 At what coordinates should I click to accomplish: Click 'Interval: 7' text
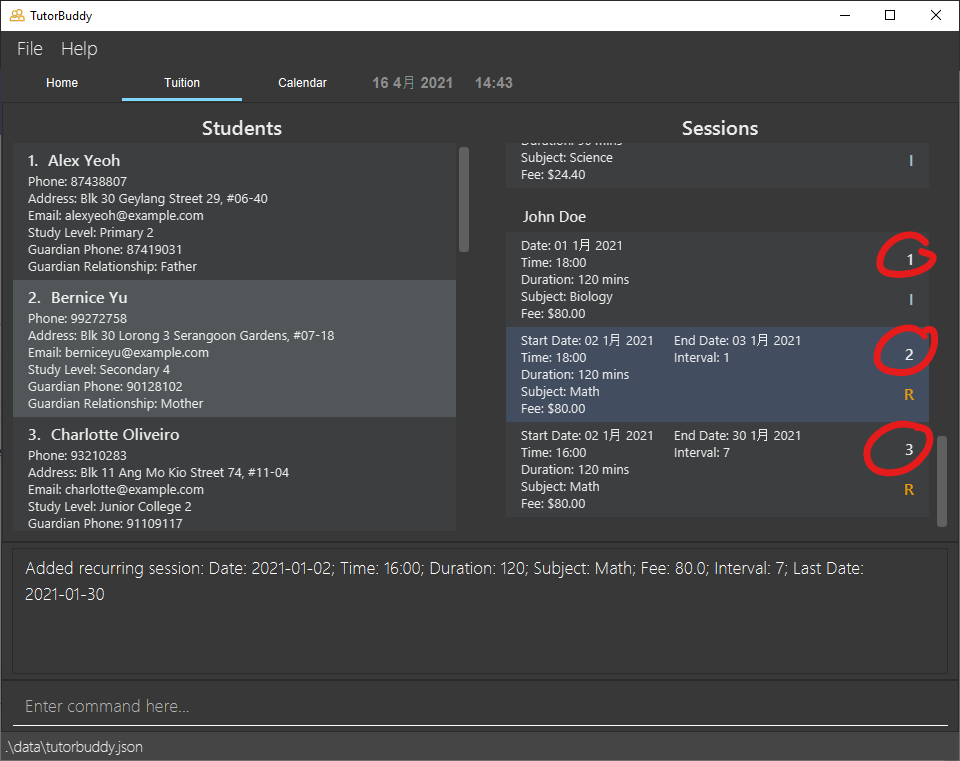click(x=702, y=452)
